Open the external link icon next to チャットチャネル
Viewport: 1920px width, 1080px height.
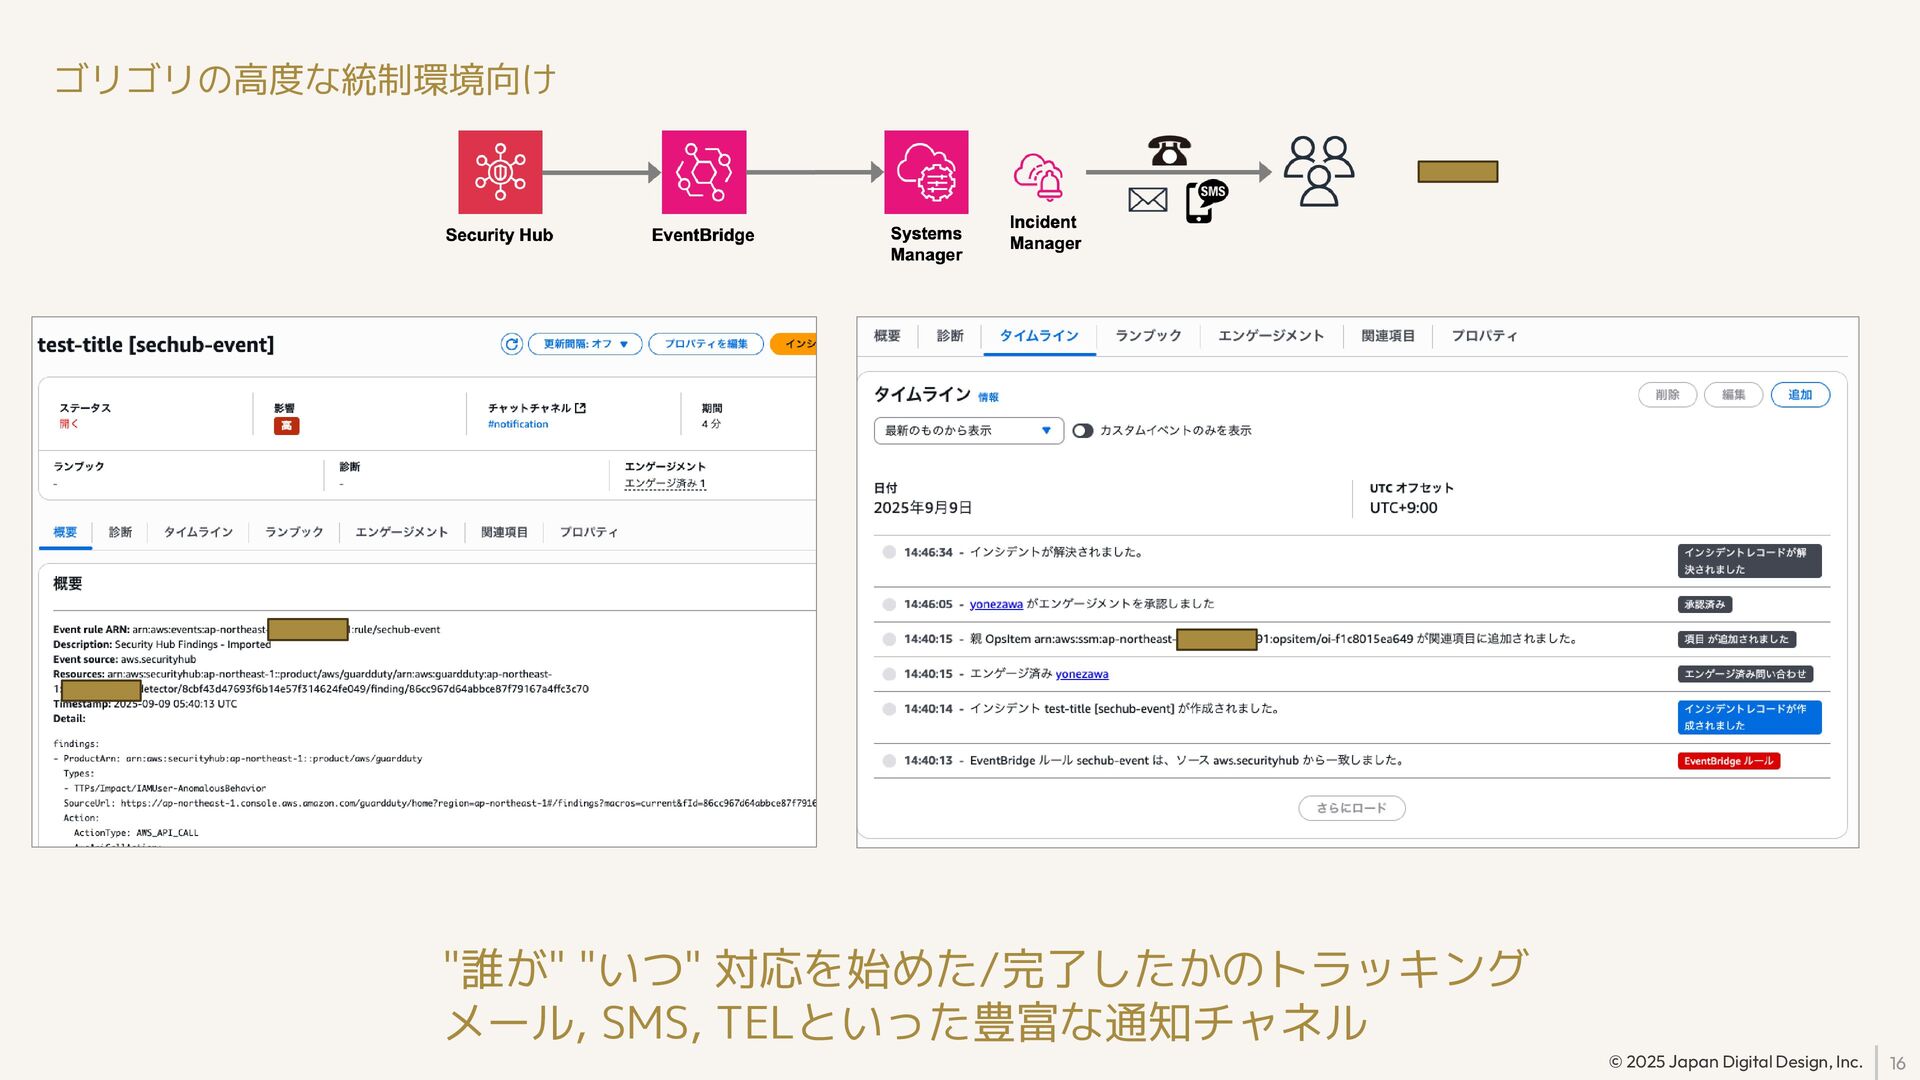pos(580,408)
